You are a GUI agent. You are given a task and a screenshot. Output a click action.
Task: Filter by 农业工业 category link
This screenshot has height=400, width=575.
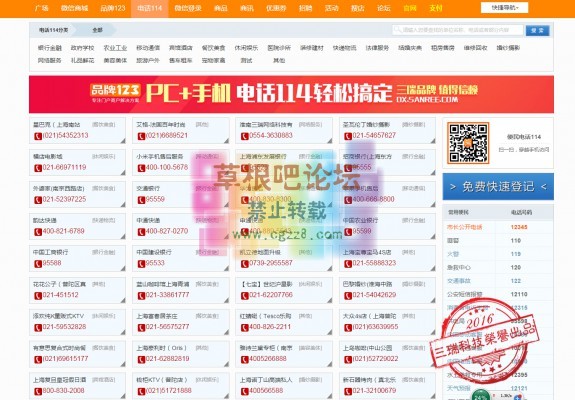pos(115,48)
